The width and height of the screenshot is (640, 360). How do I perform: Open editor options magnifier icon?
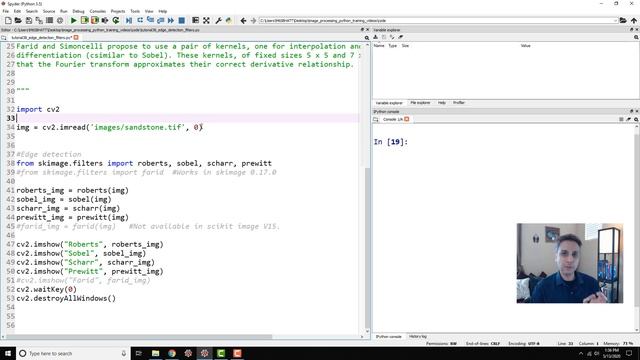(x=367, y=38)
